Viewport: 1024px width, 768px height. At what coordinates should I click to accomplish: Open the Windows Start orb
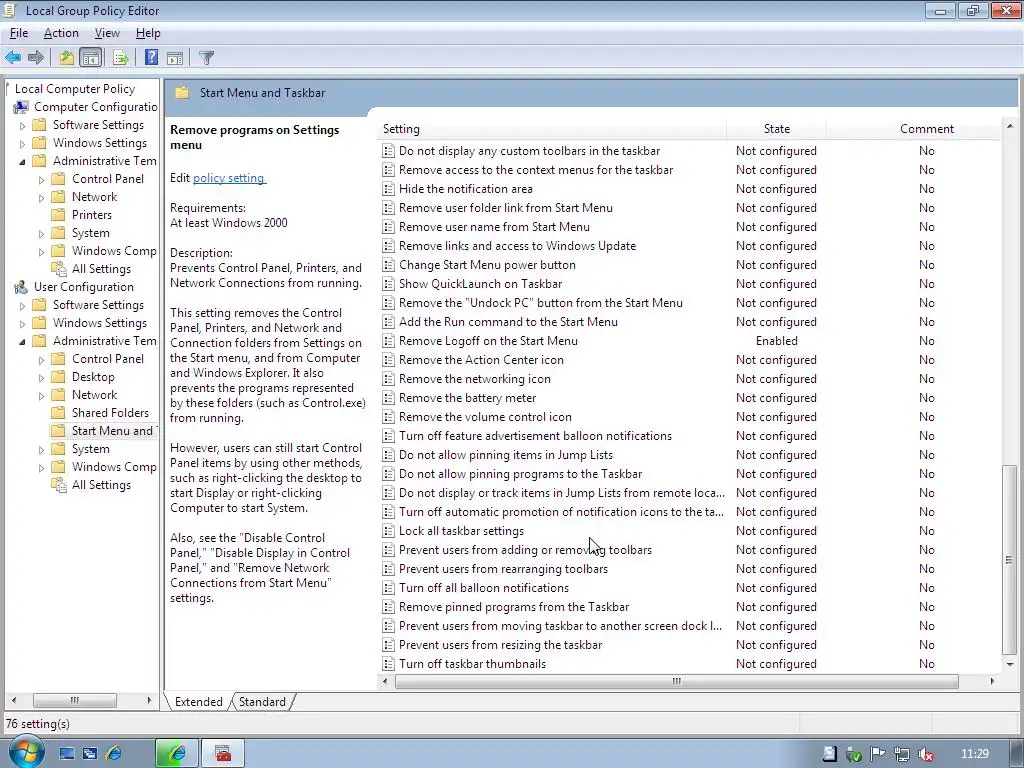click(26, 752)
